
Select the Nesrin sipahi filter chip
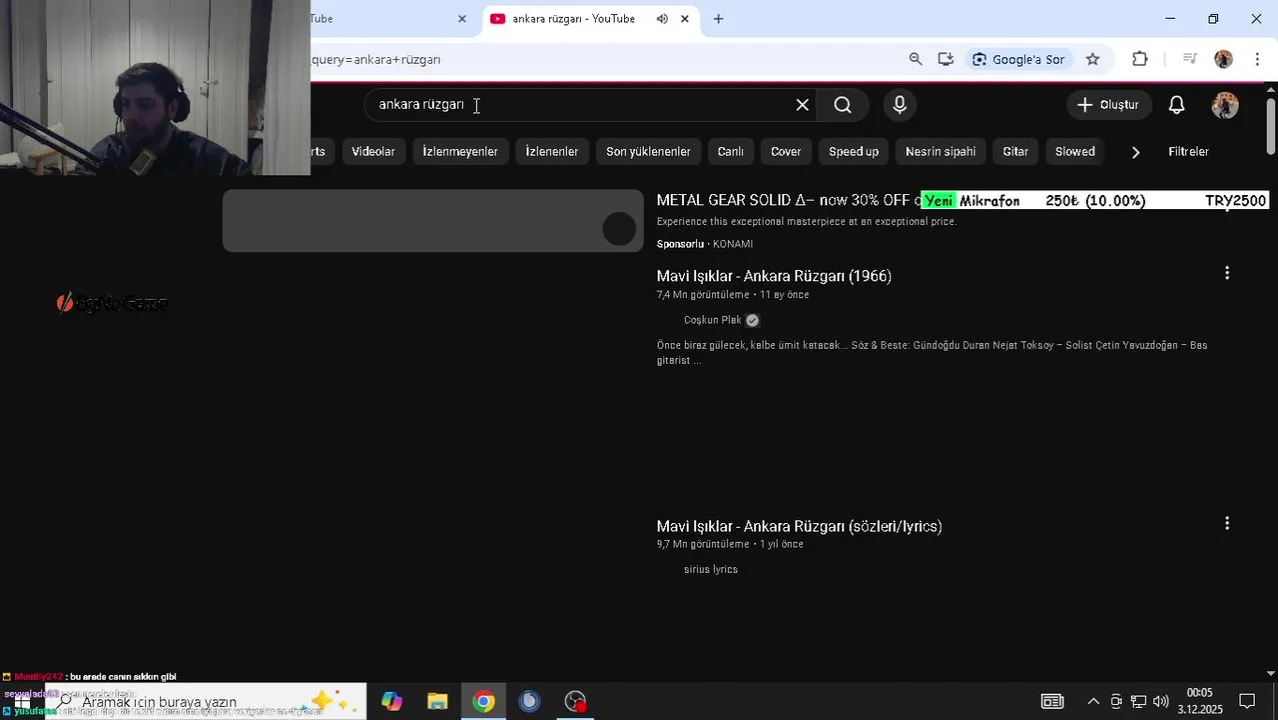click(x=940, y=152)
